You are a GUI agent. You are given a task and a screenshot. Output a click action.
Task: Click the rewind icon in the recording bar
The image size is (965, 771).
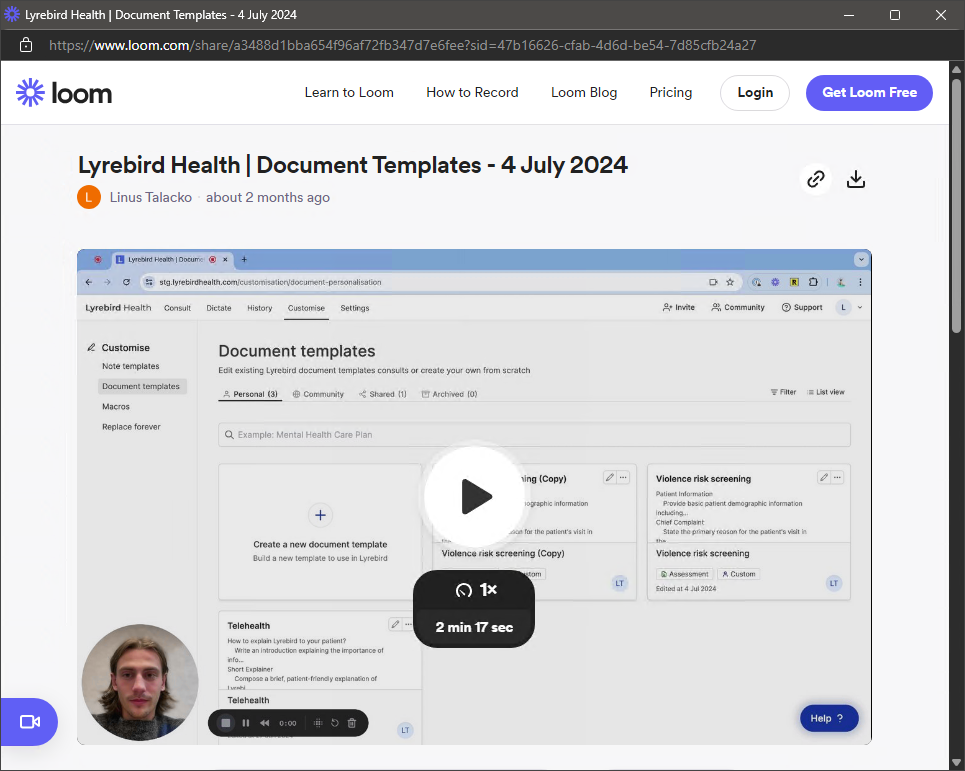265,723
